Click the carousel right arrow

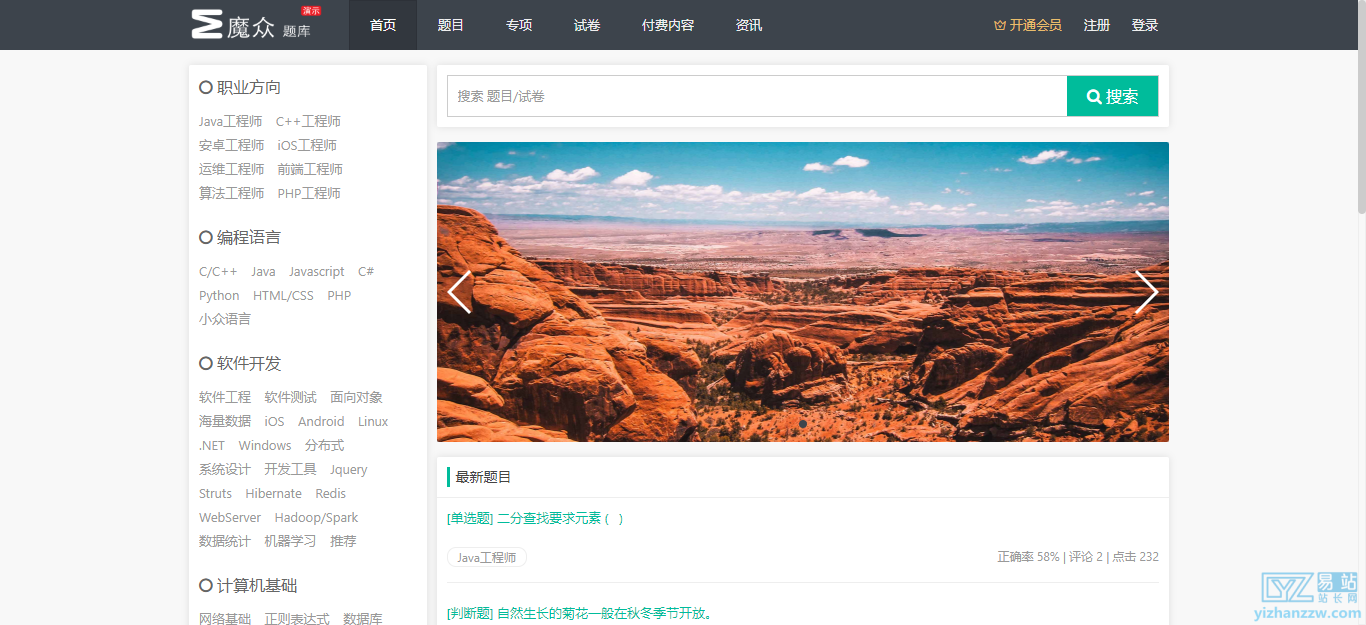pos(1146,291)
